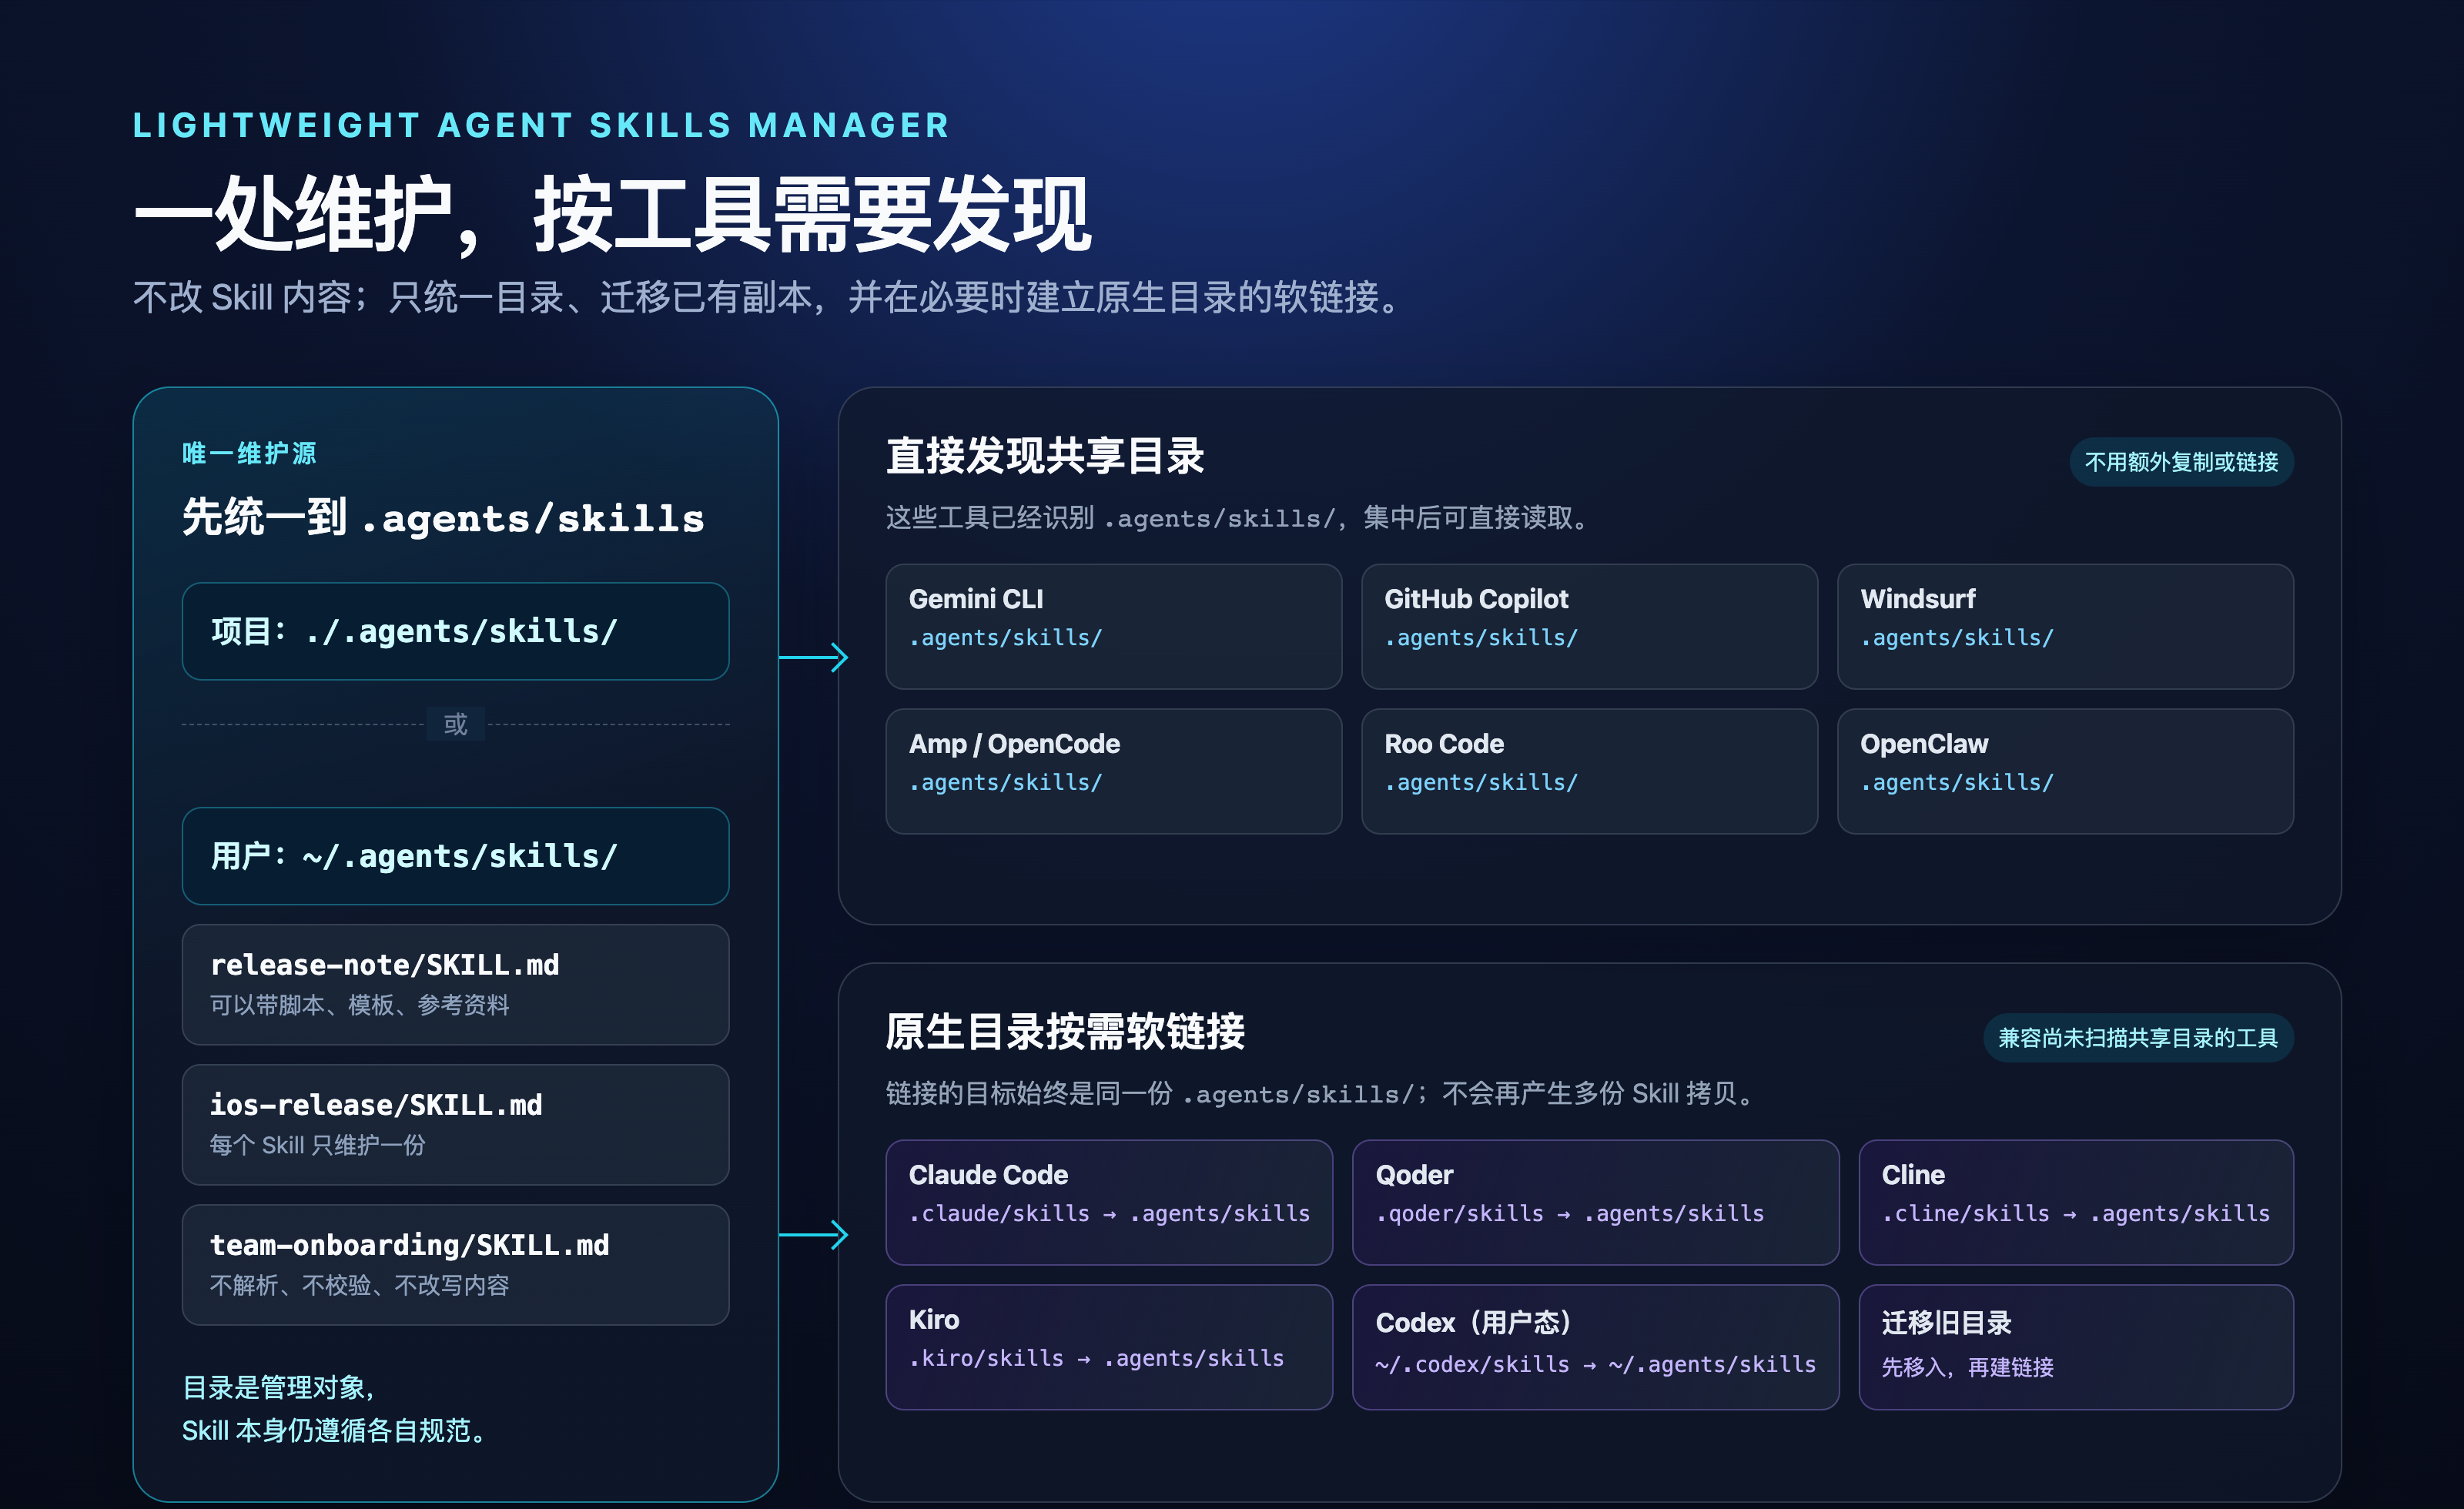Click the heading 直接发现共享目录
This screenshot has height=1509, width=2464.
(x=1045, y=456)
